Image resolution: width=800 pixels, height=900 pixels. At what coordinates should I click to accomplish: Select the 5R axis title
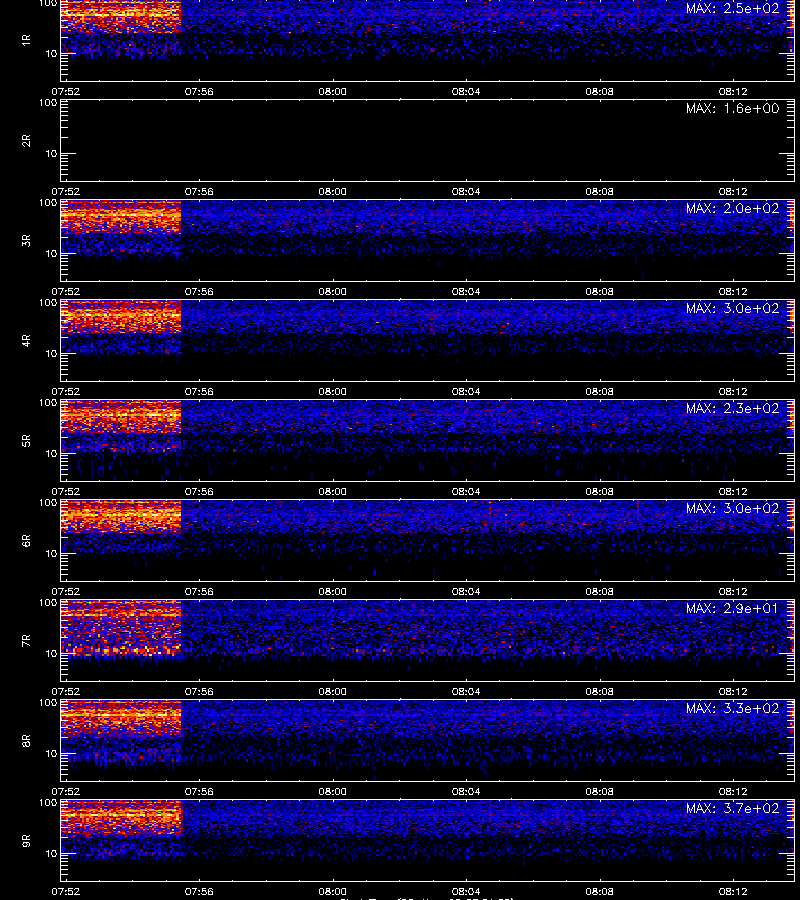(x=26, y=441)
